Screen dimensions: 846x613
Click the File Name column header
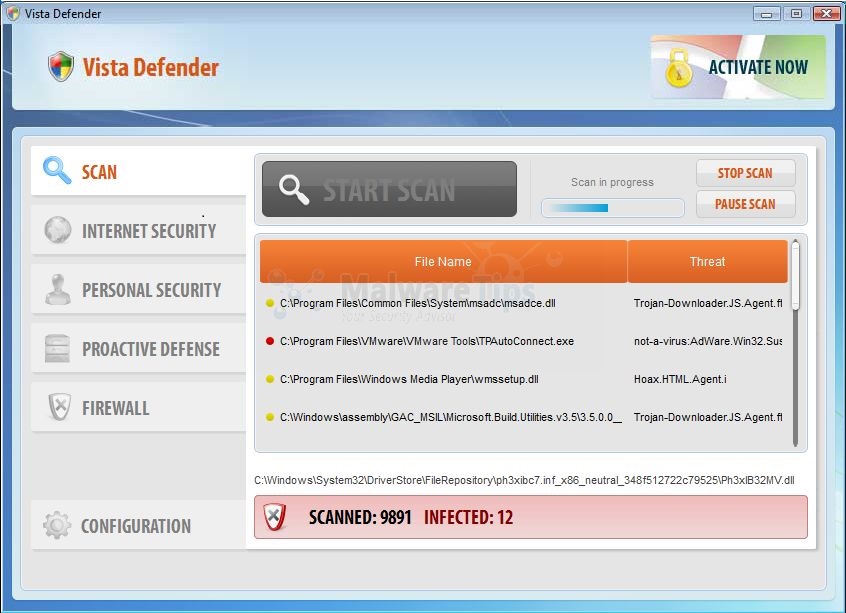click(444, 262)
